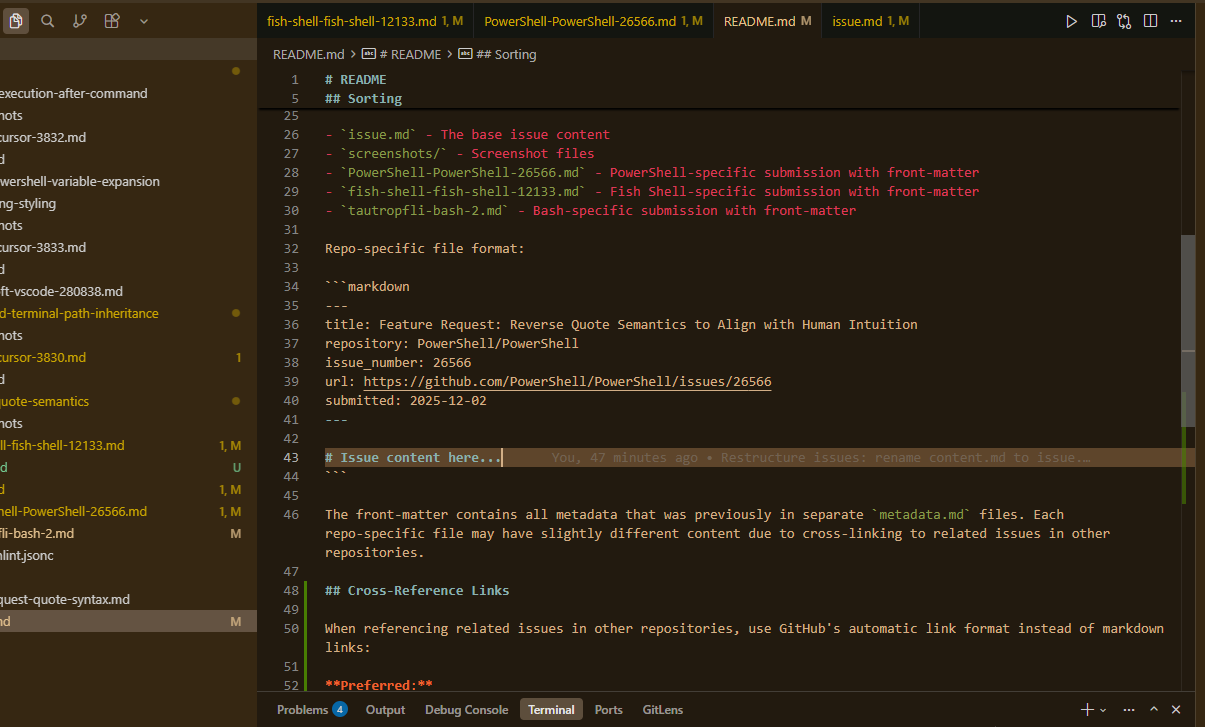Open the Debug Console panel tab
Viewport: 1205px width, 727px height.
(x=466, y=709)
